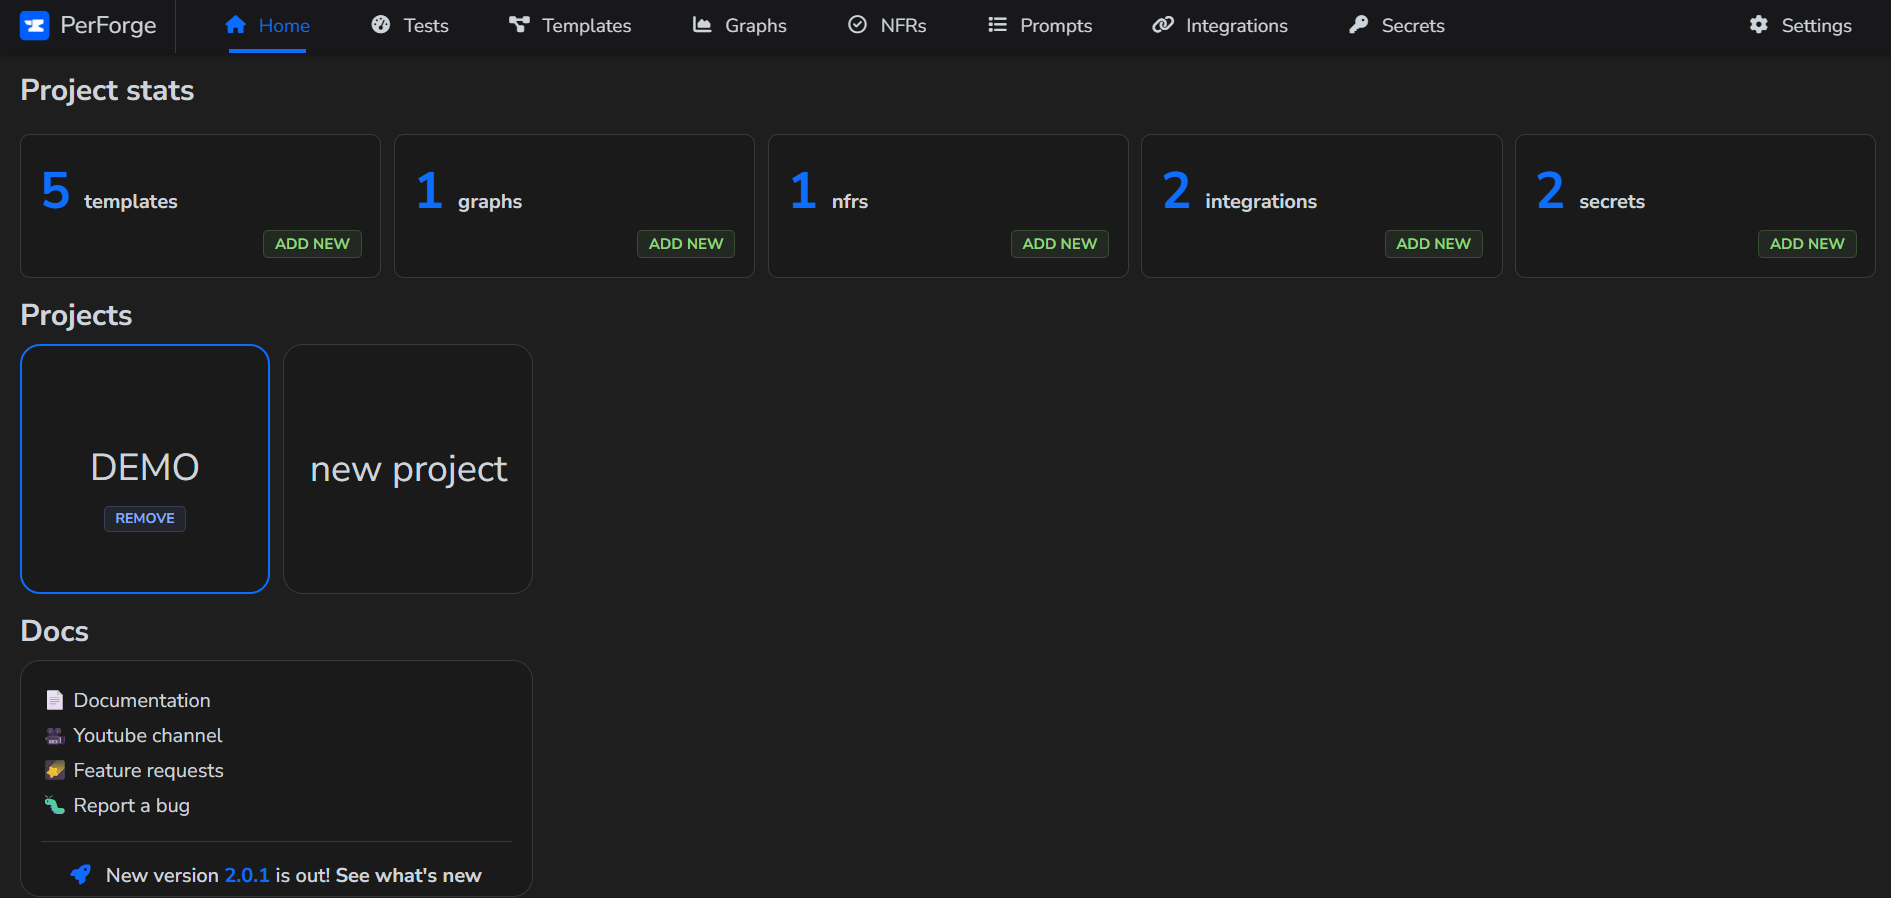Add a new graph
Viewport: 1891px width, 898px height.
pos(686,244)
